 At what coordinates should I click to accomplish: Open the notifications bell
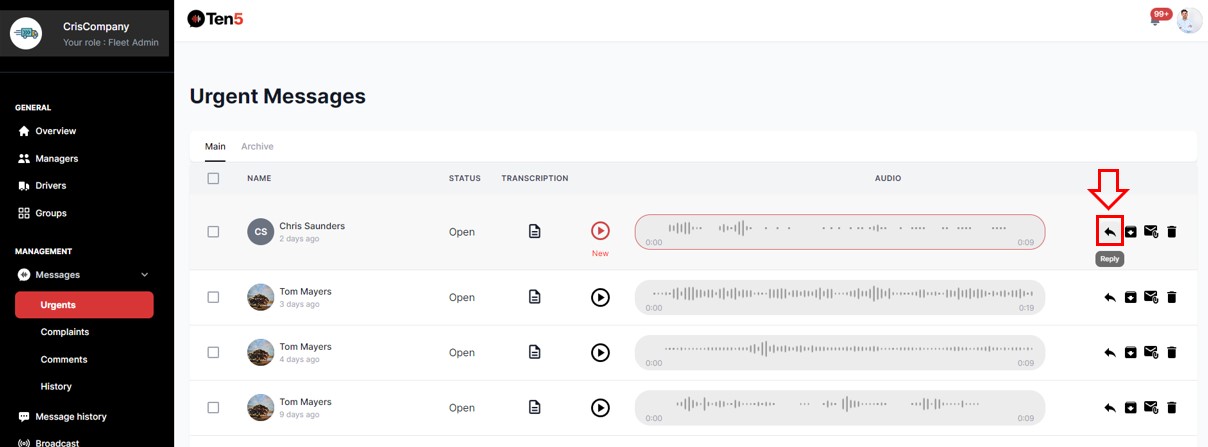[x=1156, y=20]
